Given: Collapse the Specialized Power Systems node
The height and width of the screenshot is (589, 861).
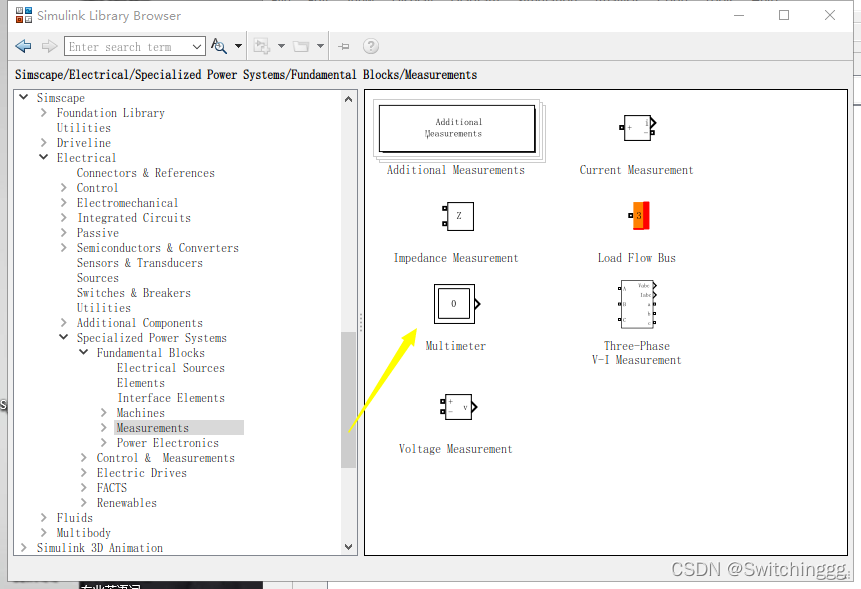Looking at the screenshot, I should (x=64, y=337).
